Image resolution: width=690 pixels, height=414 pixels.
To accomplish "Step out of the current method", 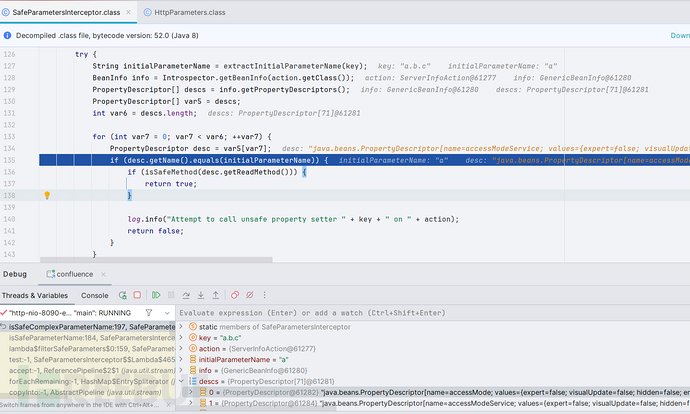I will point(216,295).
